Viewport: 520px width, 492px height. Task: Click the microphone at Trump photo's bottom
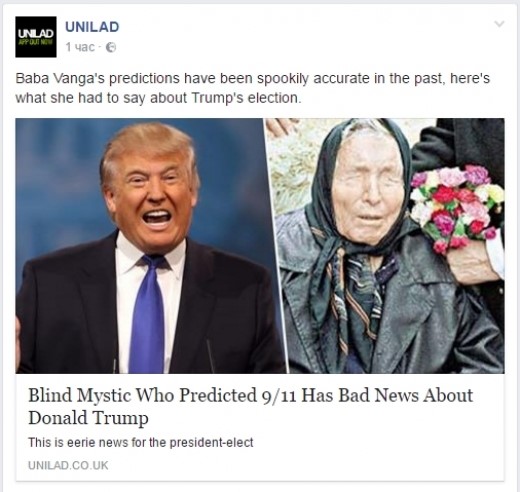pyautogui.click(x=211, y=356)
